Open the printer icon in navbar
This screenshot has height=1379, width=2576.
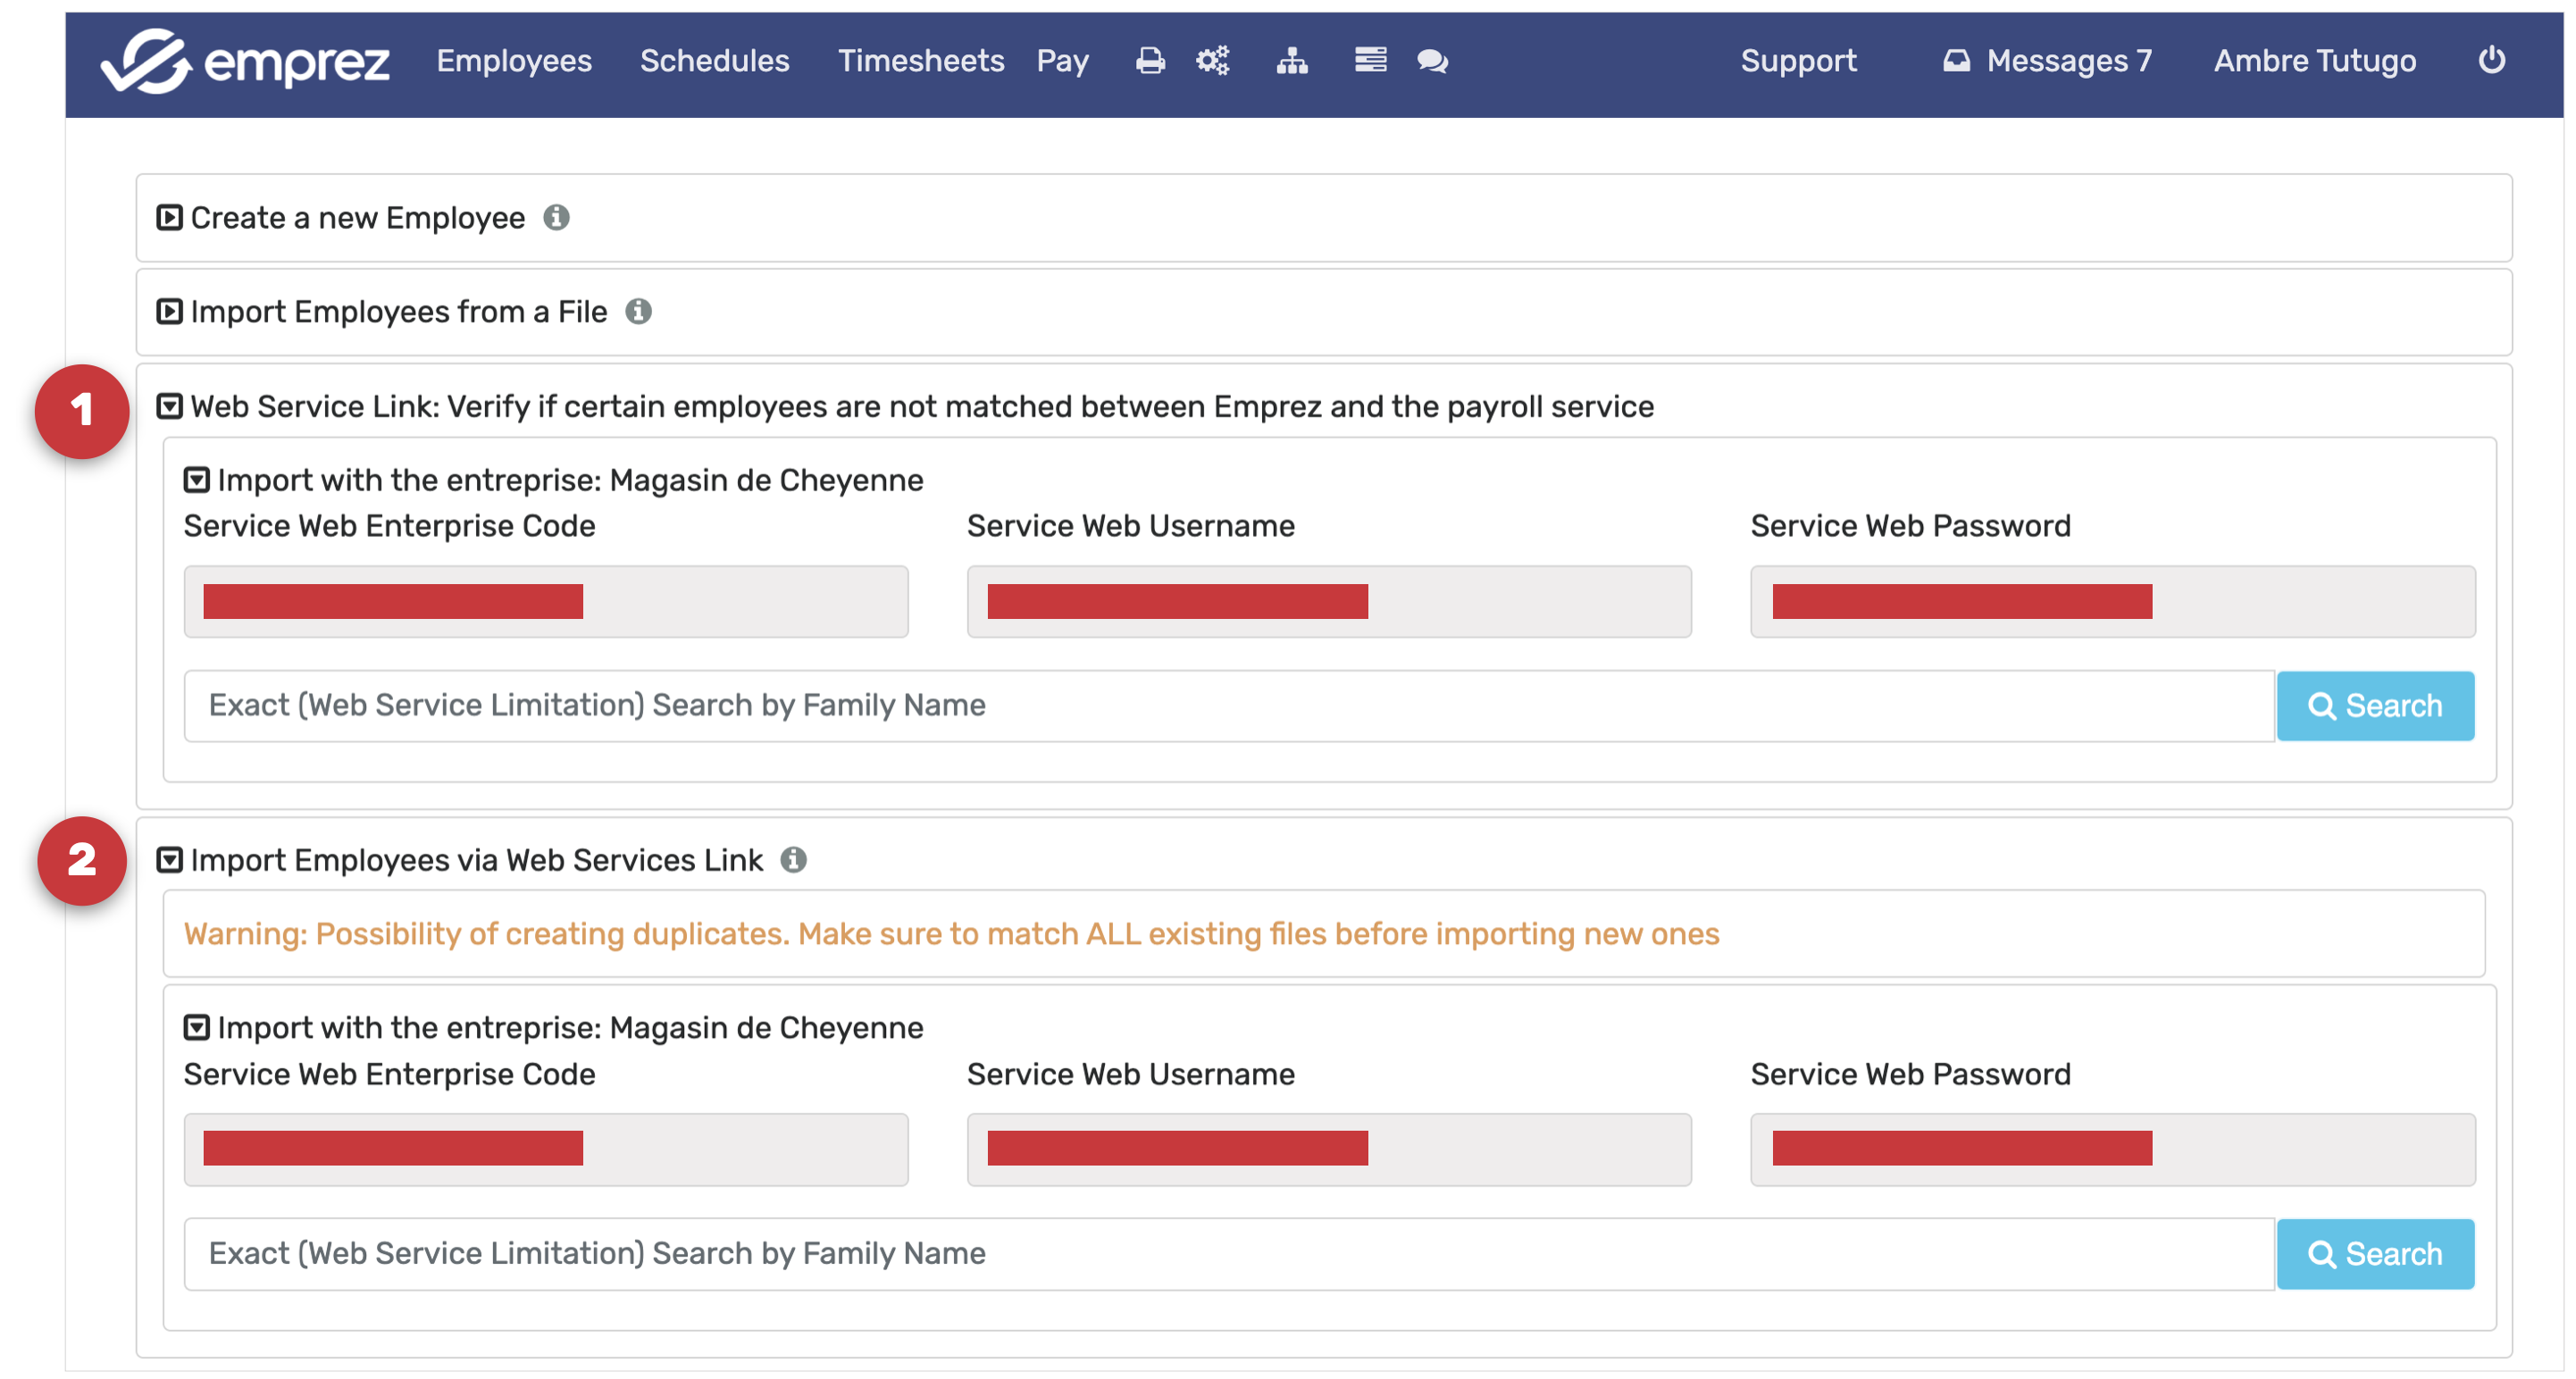tap(1150, 62)
